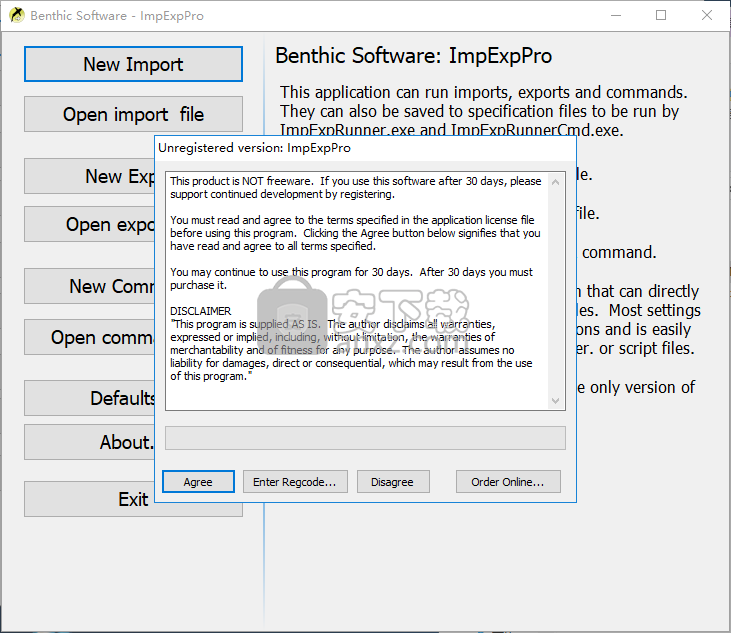The height and width of the screenshot is (633, 731).
Task: Click the New Export button
Action: (x=90, y=176)
